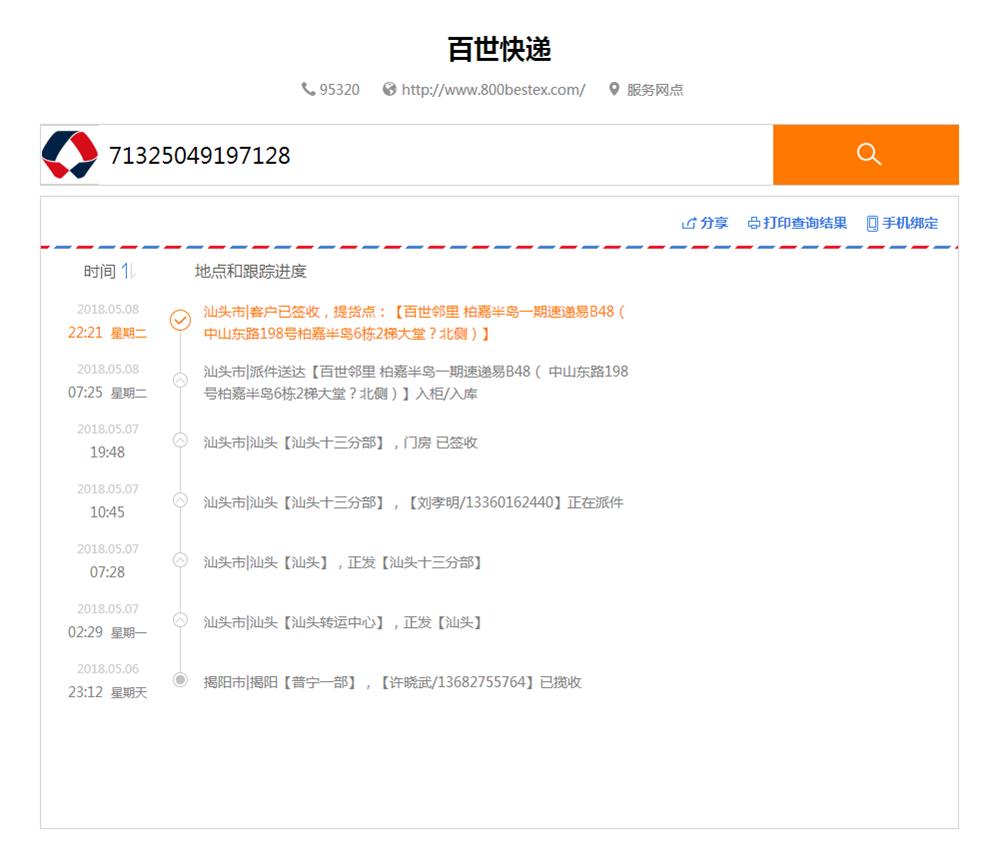
Task: Open the http://www.800bestex.com/ link
Action: click(x=493, y=90)
